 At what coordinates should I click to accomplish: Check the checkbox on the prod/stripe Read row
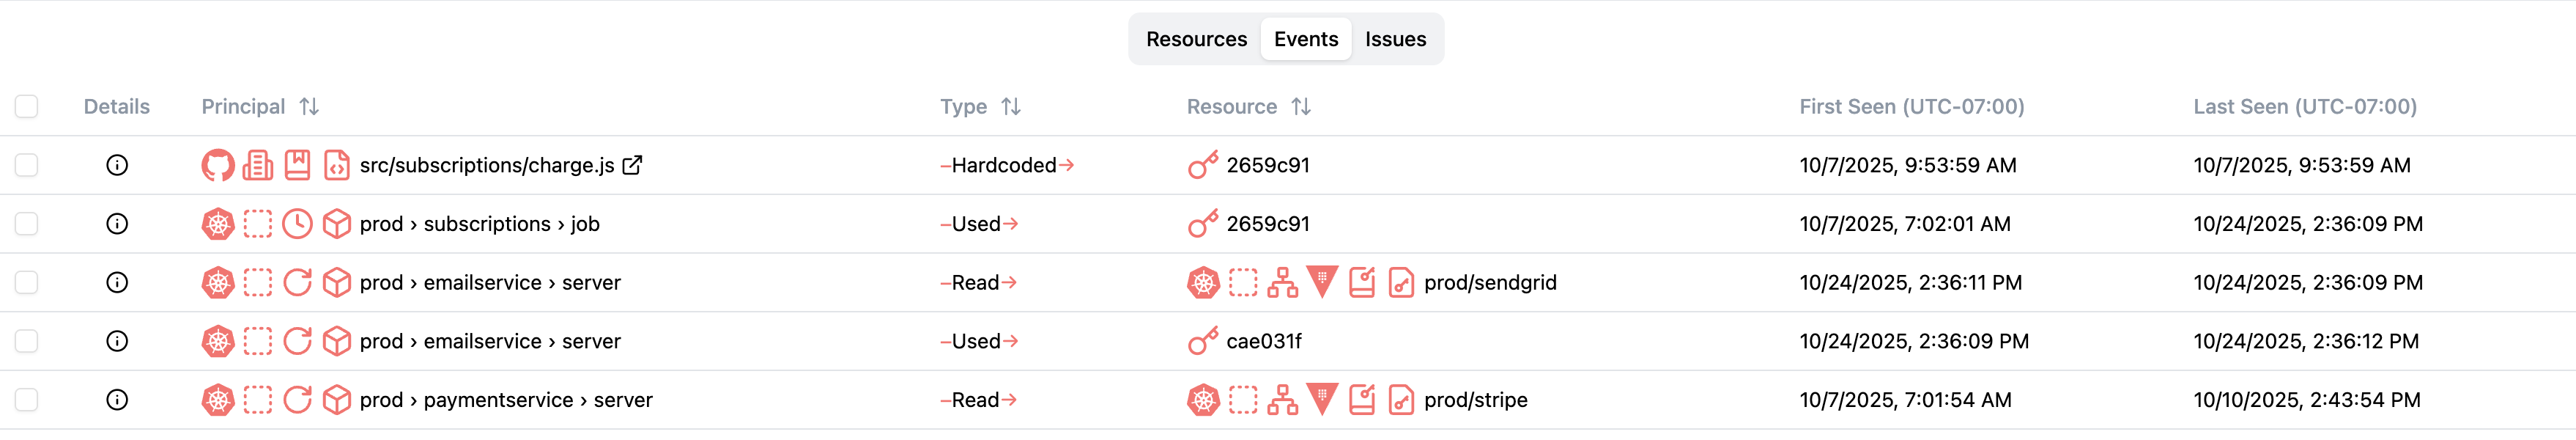point(26,400)
